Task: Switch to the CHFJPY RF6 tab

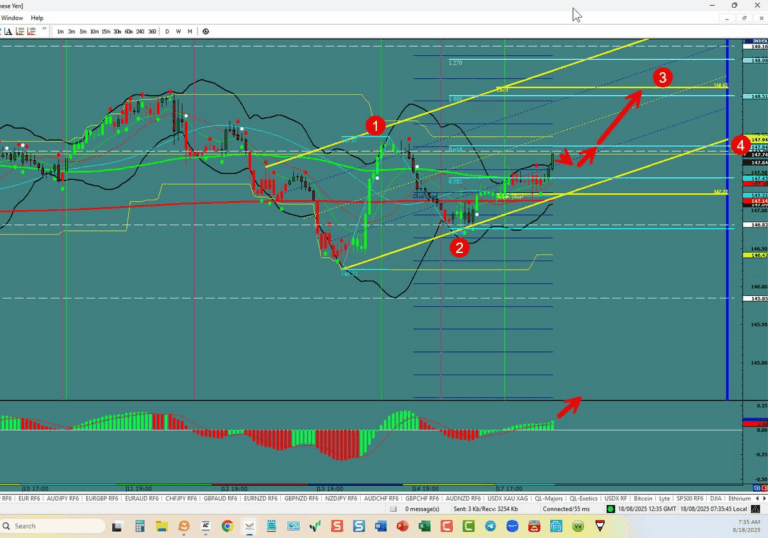Action: 181,498
